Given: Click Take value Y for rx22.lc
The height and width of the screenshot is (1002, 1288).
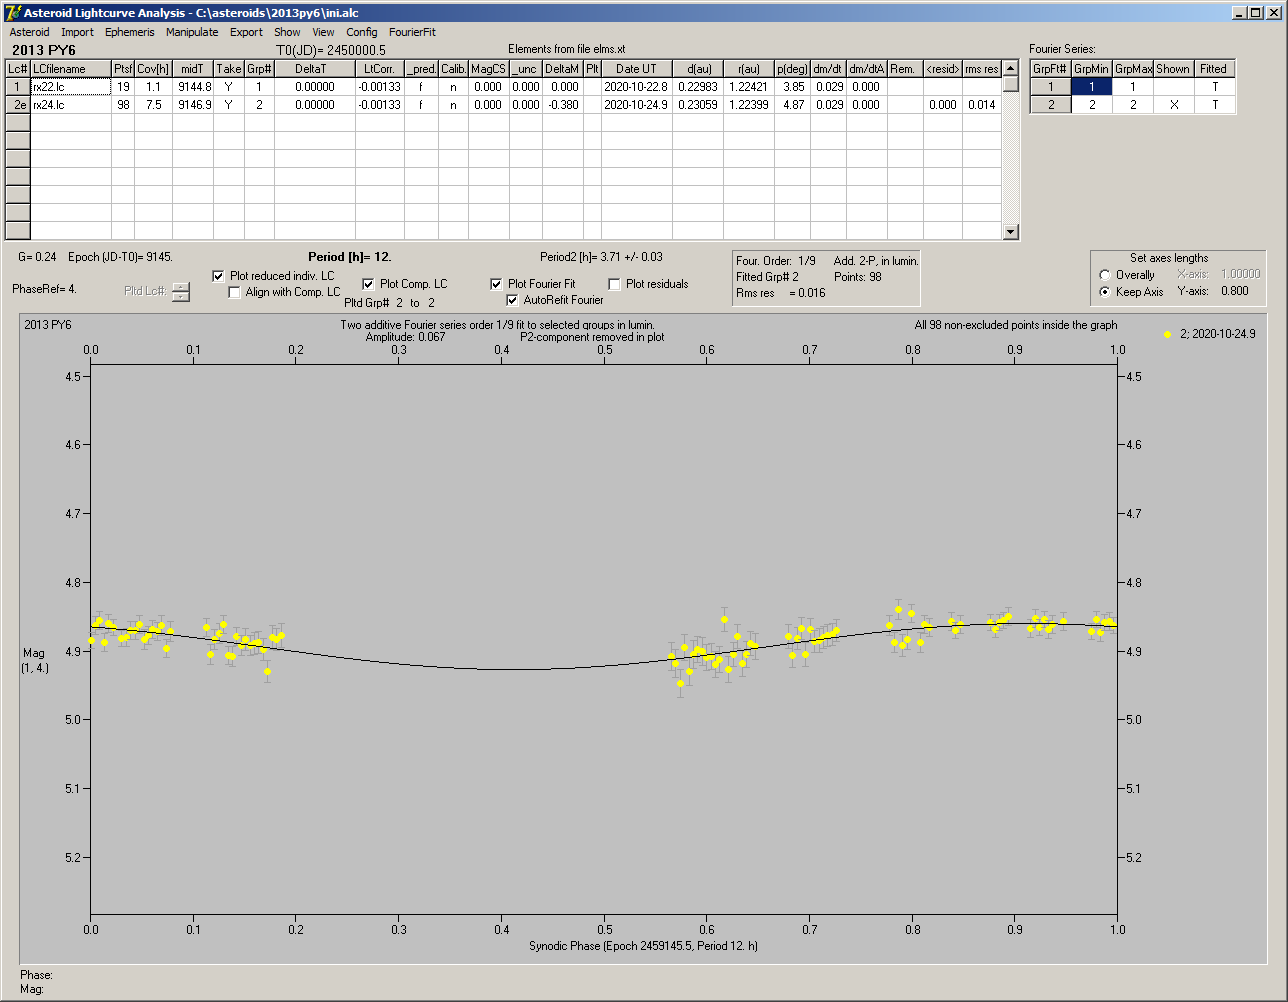Looking at the screenshot, I should coord(229,87).
